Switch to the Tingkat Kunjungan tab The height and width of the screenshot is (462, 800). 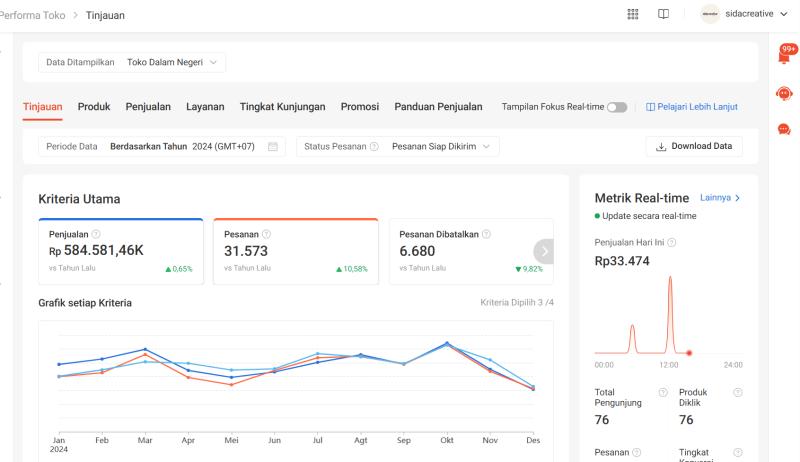point(283,107)
